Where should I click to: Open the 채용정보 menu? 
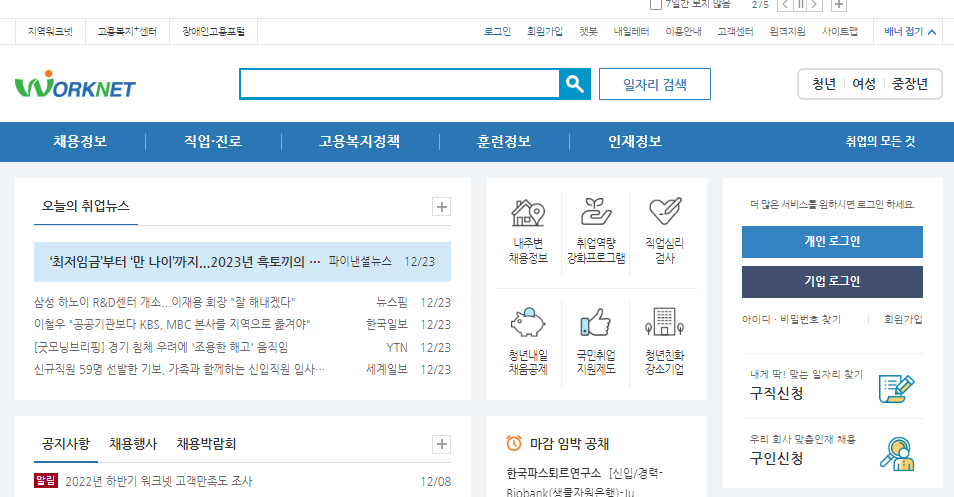pos(80,142)
